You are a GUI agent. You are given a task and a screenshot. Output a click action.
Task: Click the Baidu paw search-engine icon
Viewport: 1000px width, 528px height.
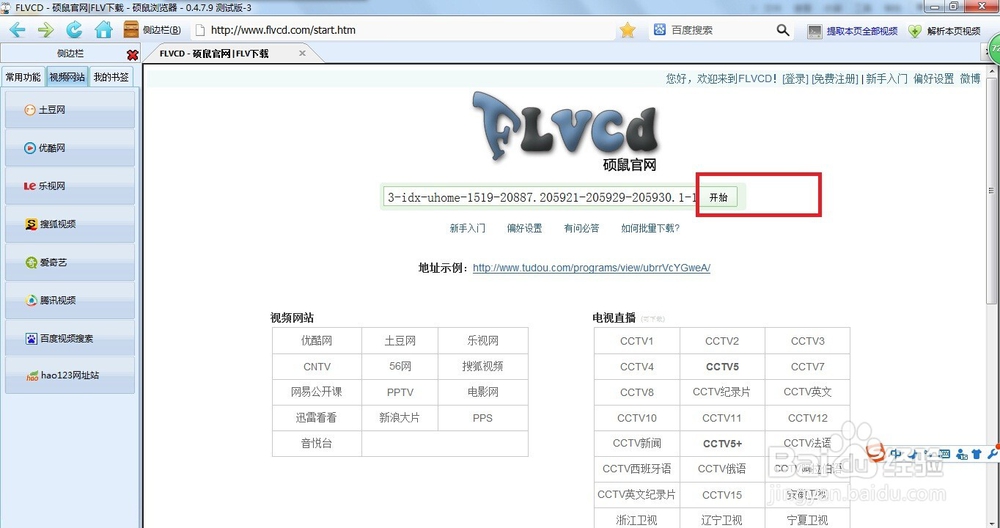coord(659,30)
